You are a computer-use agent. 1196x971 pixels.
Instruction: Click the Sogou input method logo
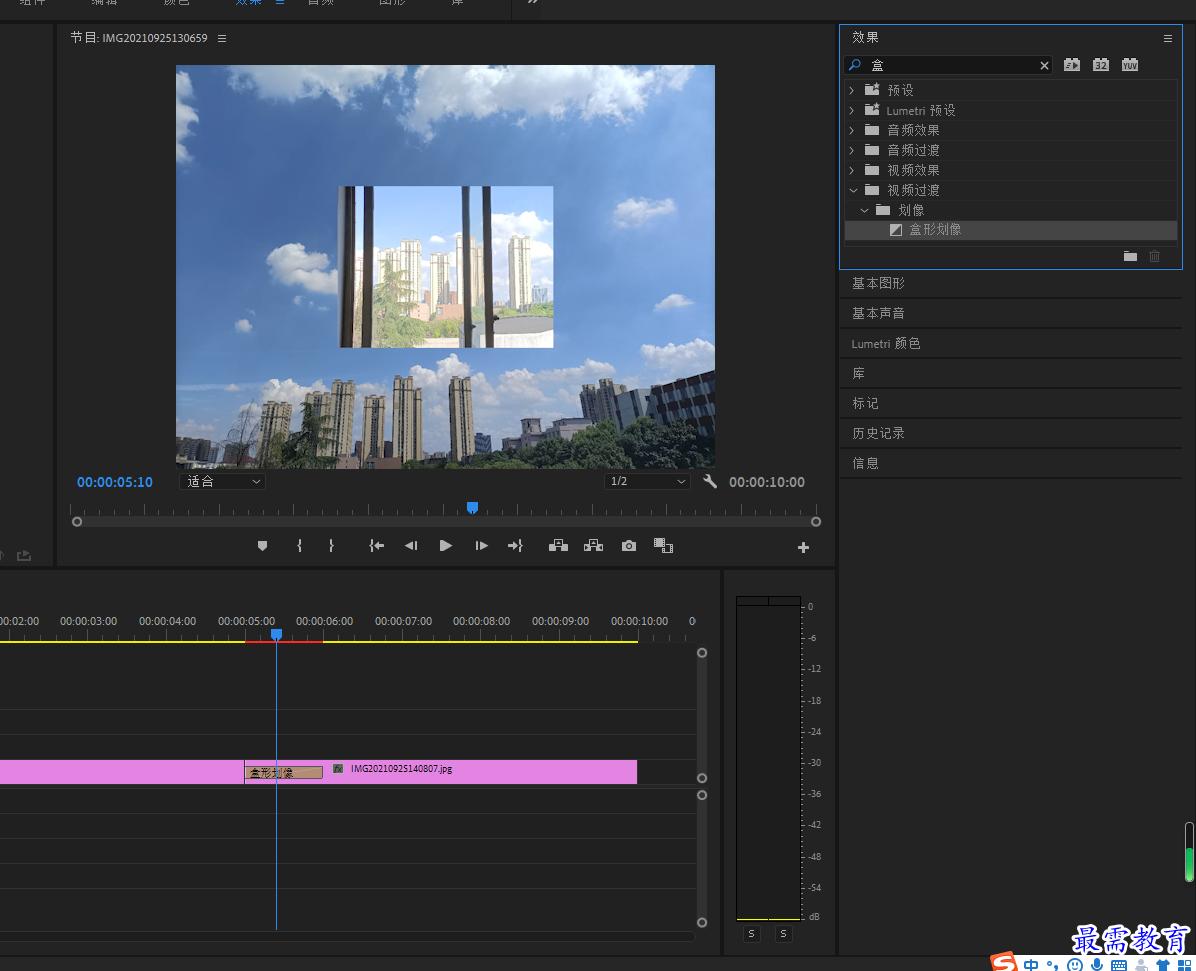[x=1004, y=962]
